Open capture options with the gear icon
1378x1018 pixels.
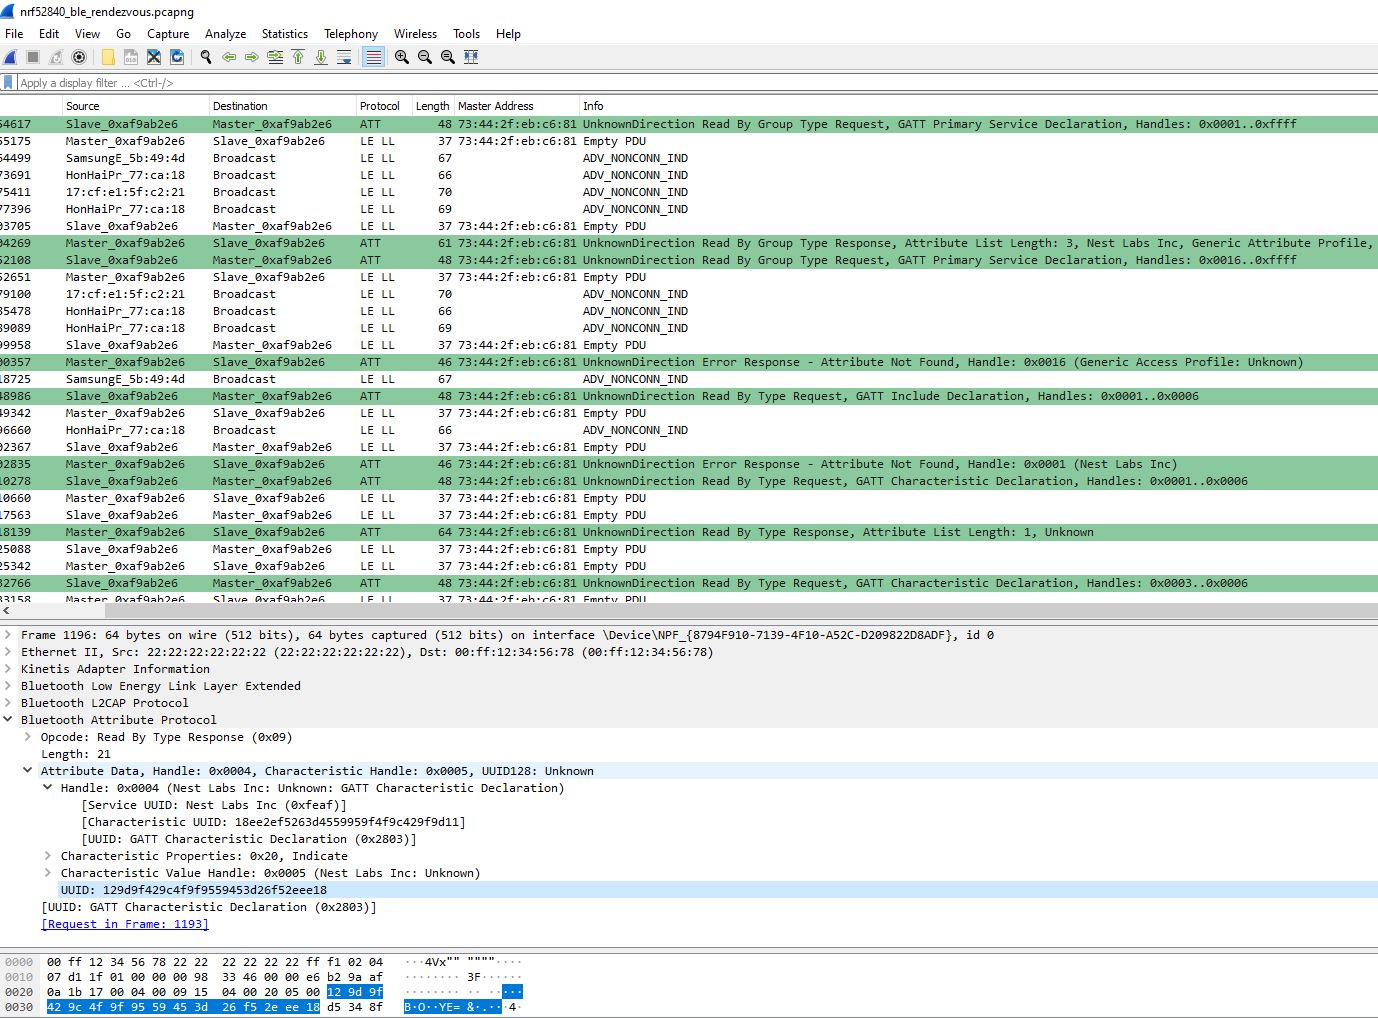click(79, 57)
